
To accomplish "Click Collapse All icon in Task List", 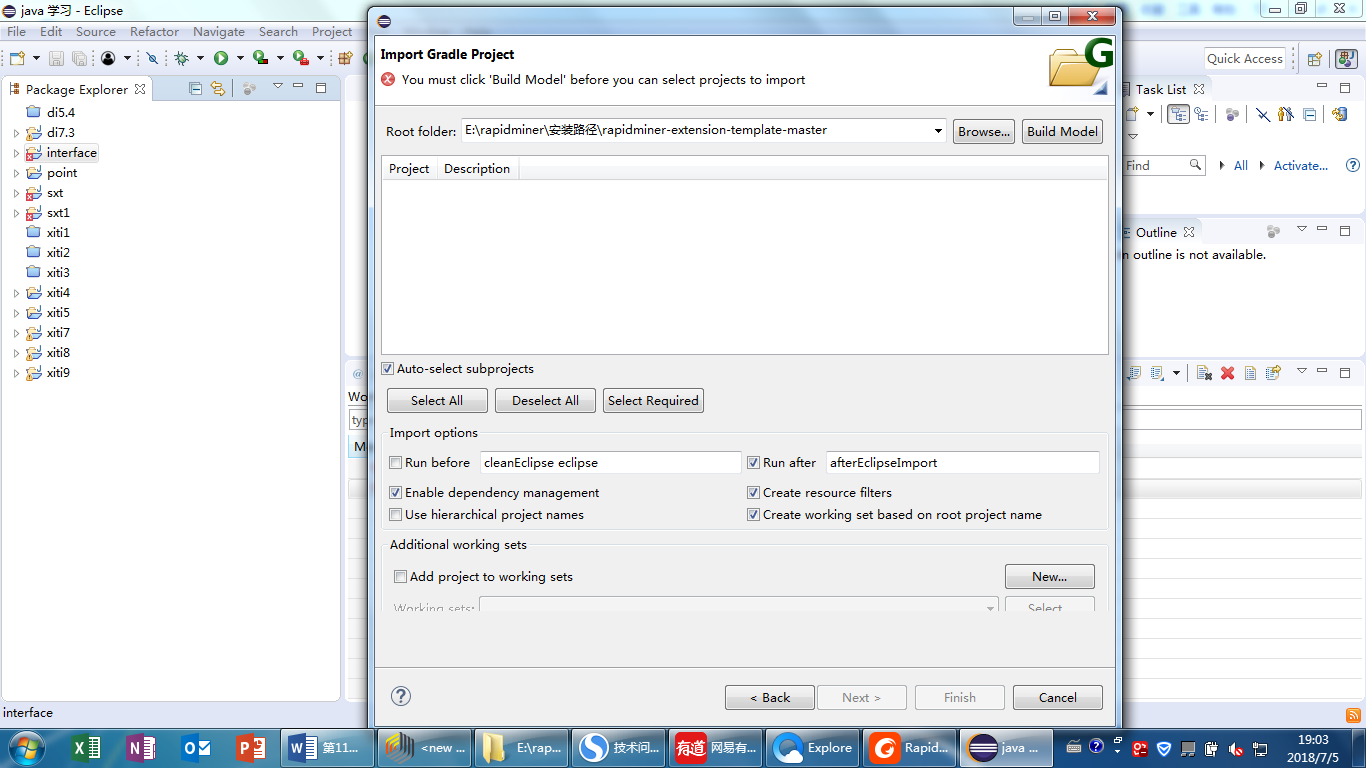I will click(1310, 115).
